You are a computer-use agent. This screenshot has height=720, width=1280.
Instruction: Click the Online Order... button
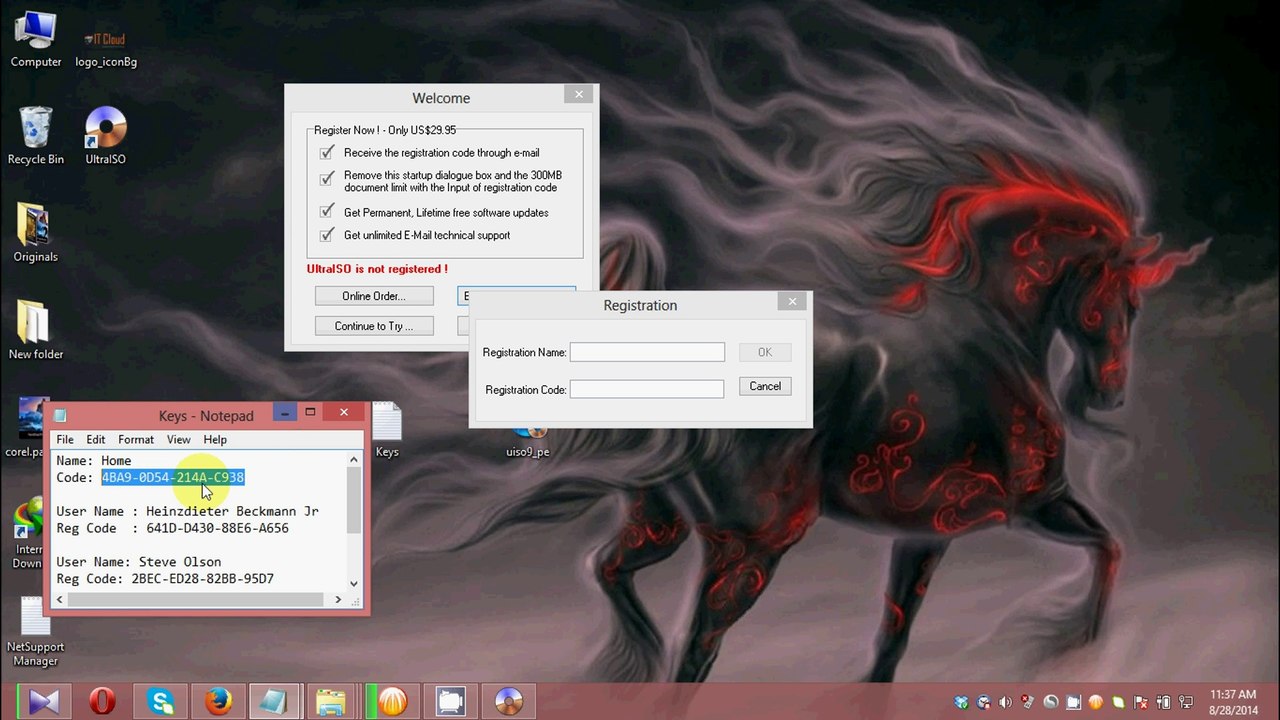[x=374, y=296]
